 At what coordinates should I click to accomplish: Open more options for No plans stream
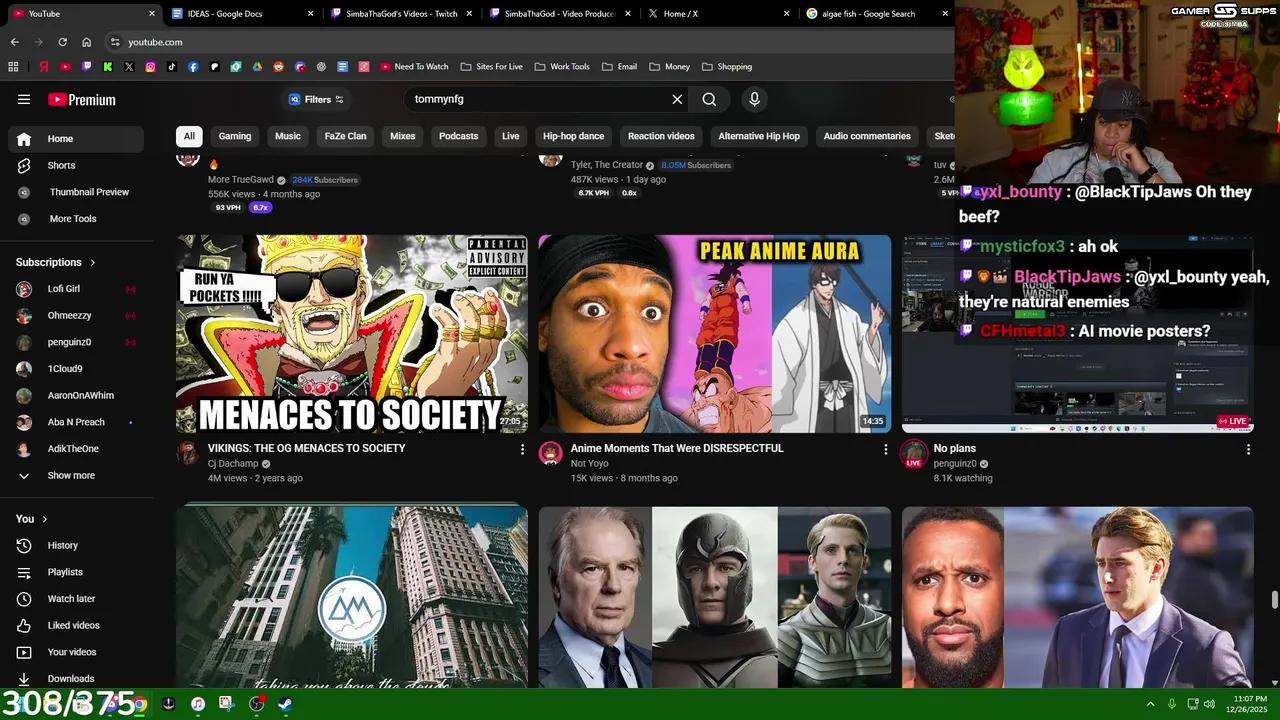point(1248,450)
